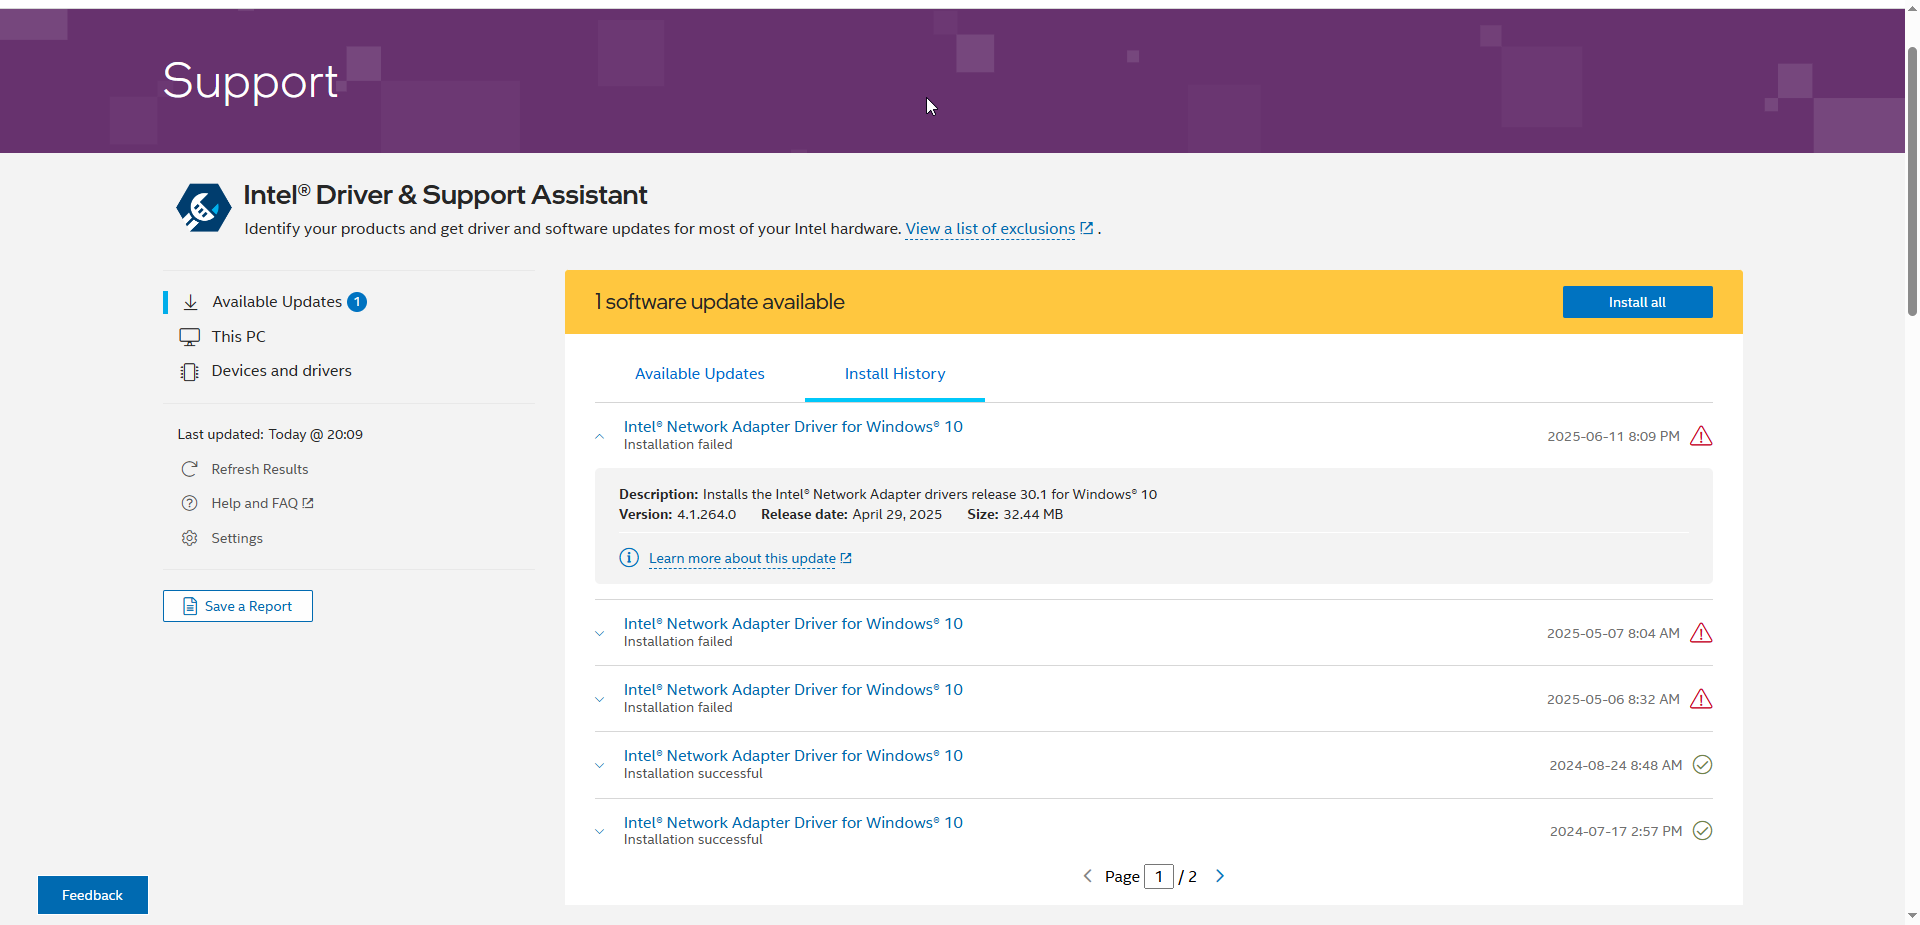Click the page number input field
This screenshot has width=1920, height=925.
(x=1158, y=877)
